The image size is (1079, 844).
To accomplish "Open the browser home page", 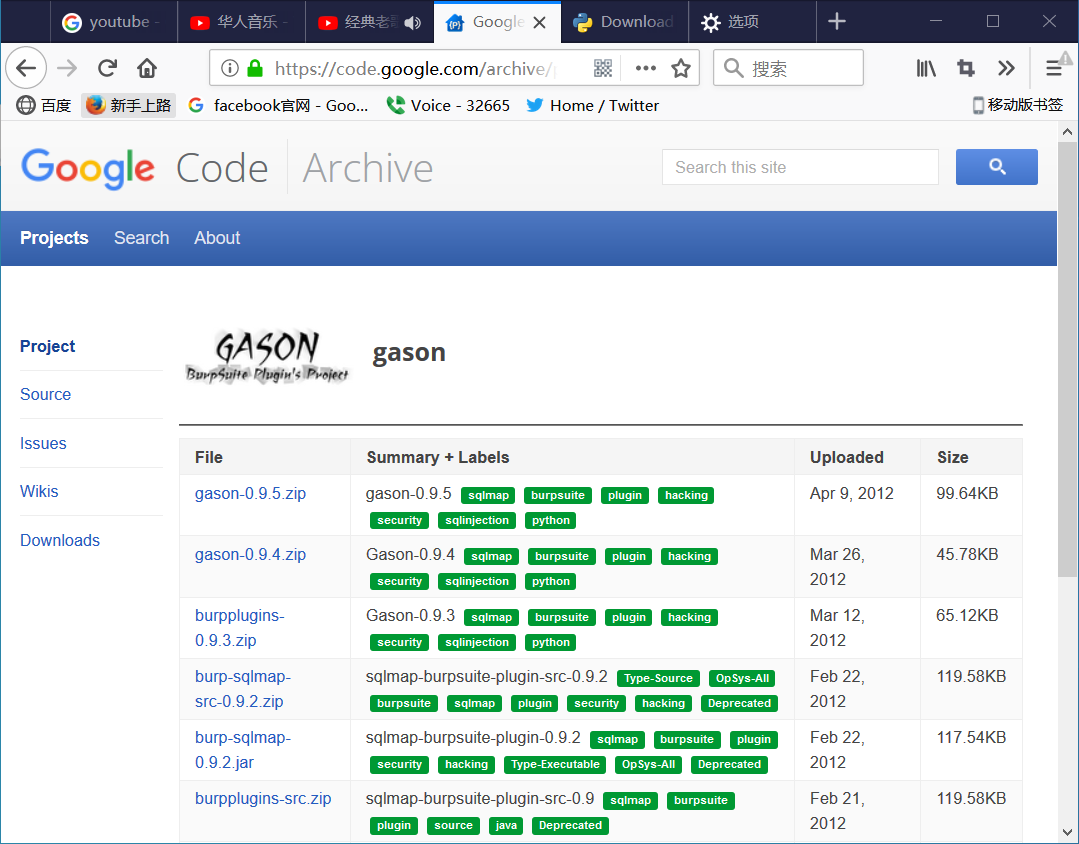I will pos(147,68).
